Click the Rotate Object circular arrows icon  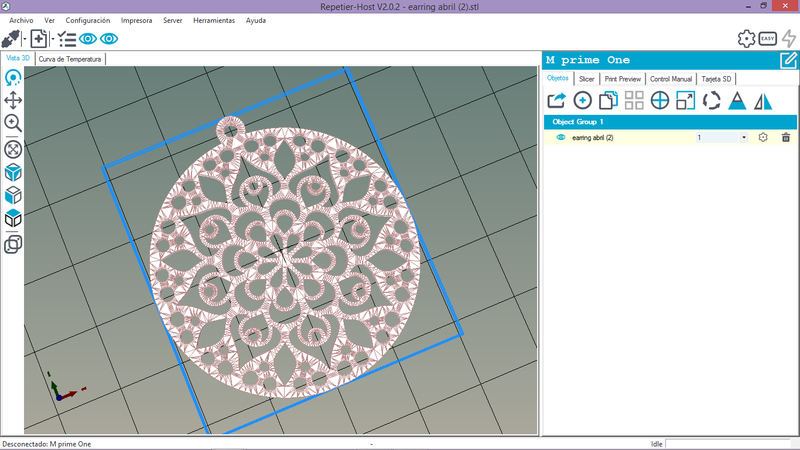(x=712, y=100)
